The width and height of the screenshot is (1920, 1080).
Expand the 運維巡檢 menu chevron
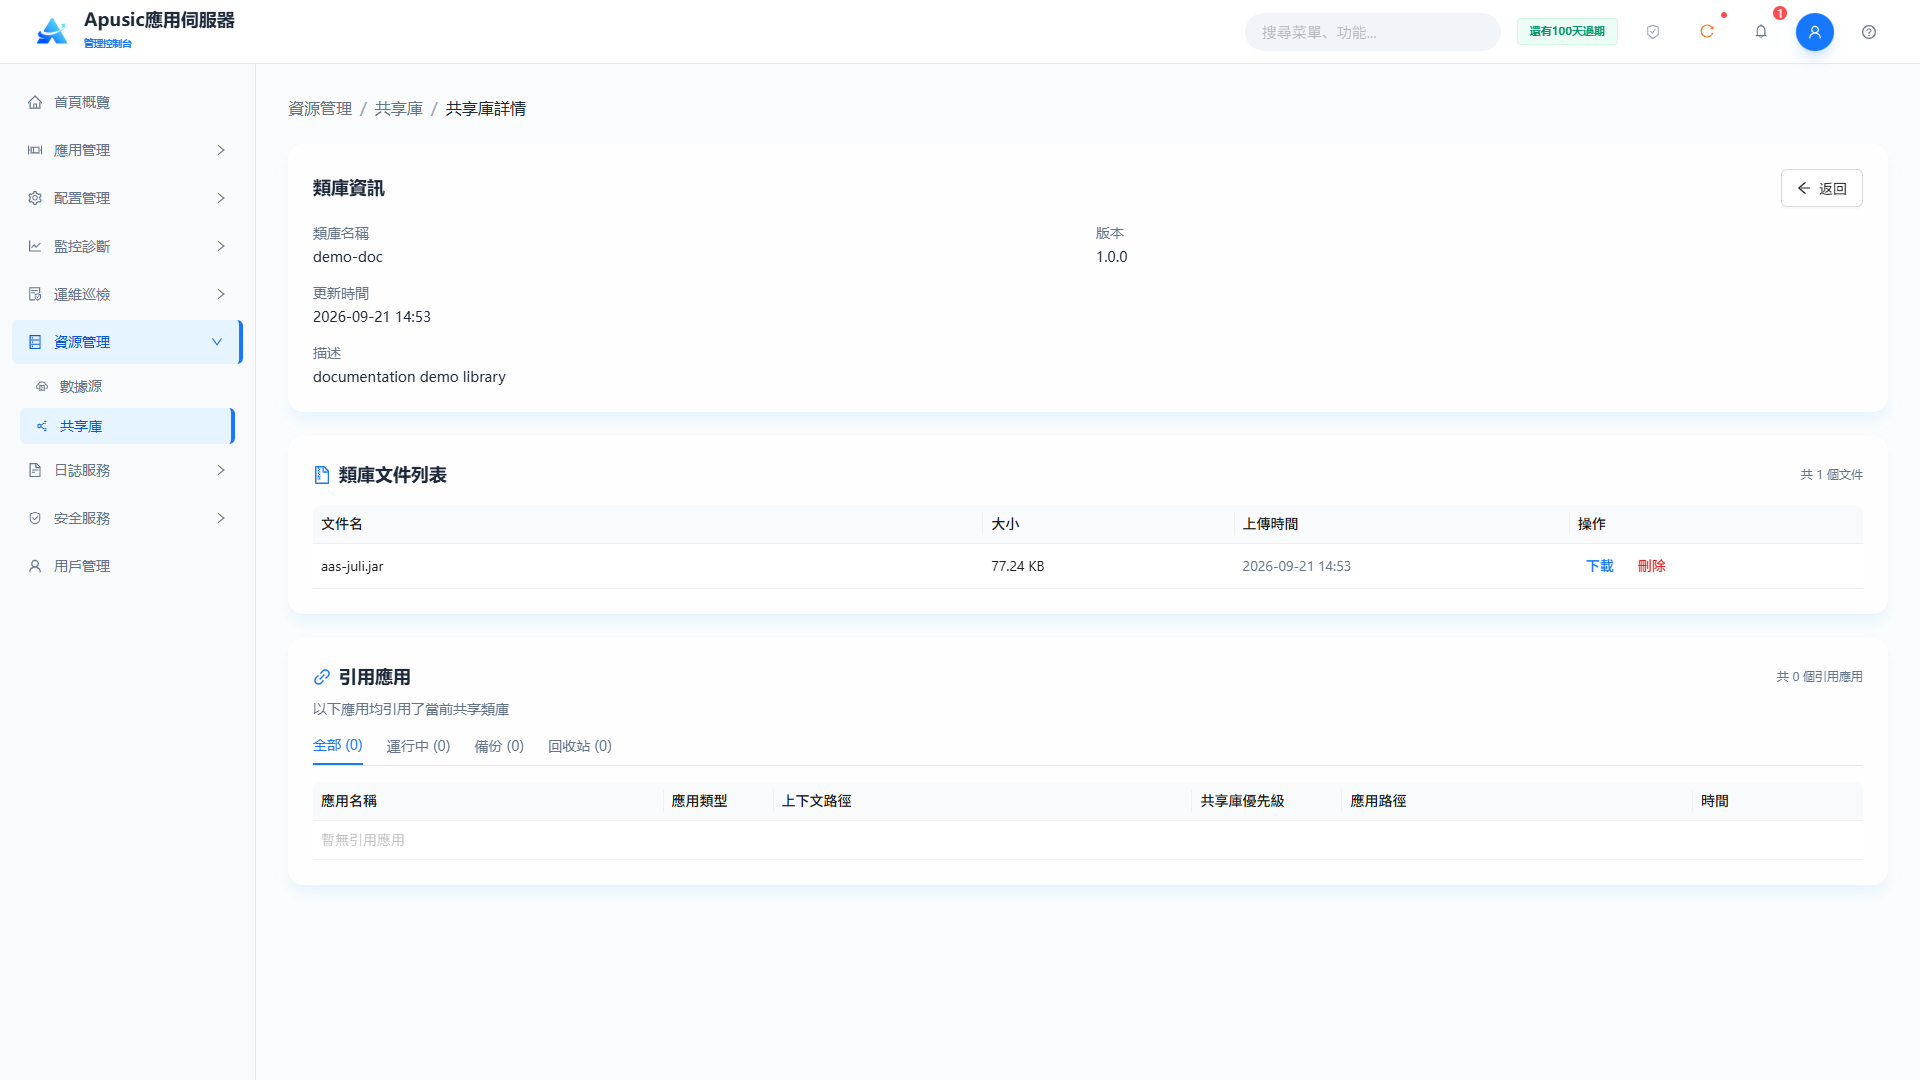coord(221,294)
